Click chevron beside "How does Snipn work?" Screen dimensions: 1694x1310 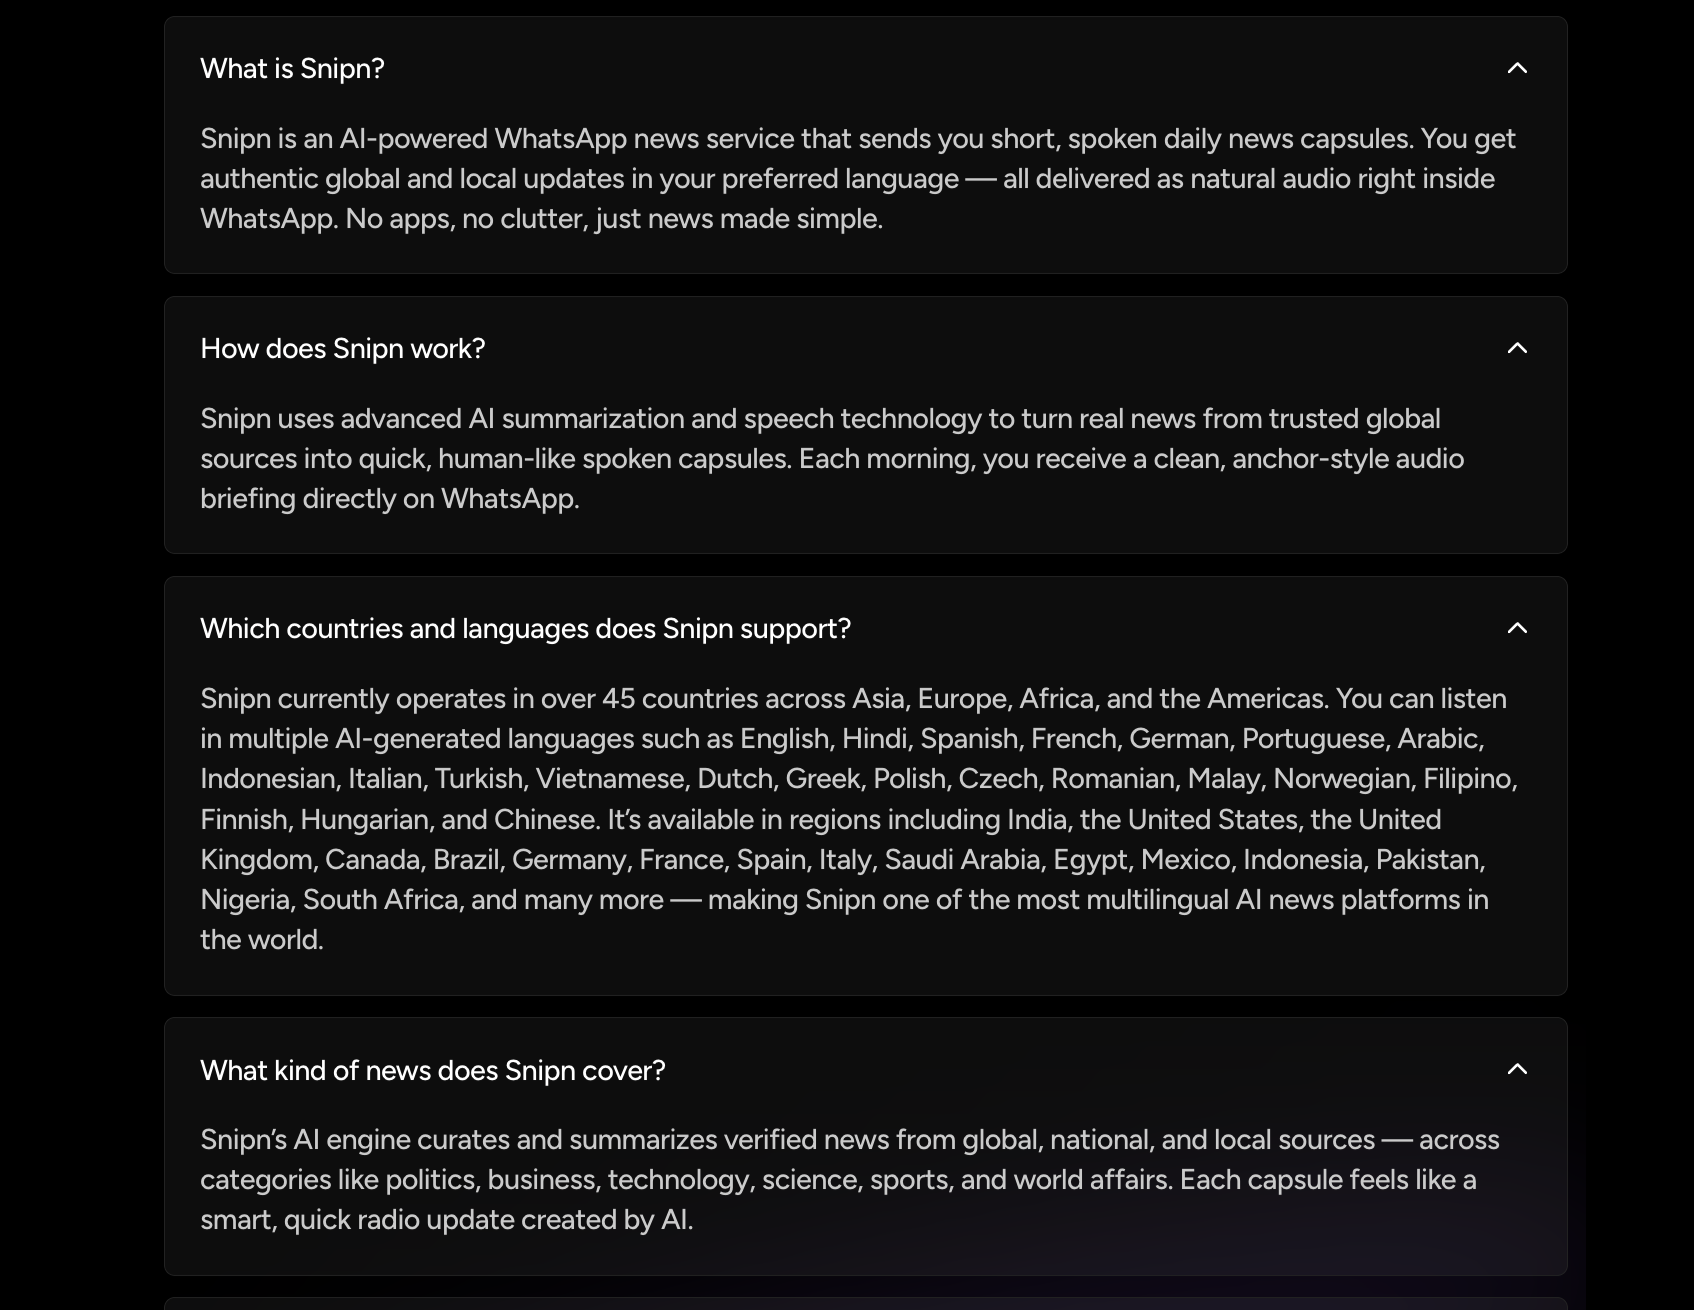[x=1517, y=348]
